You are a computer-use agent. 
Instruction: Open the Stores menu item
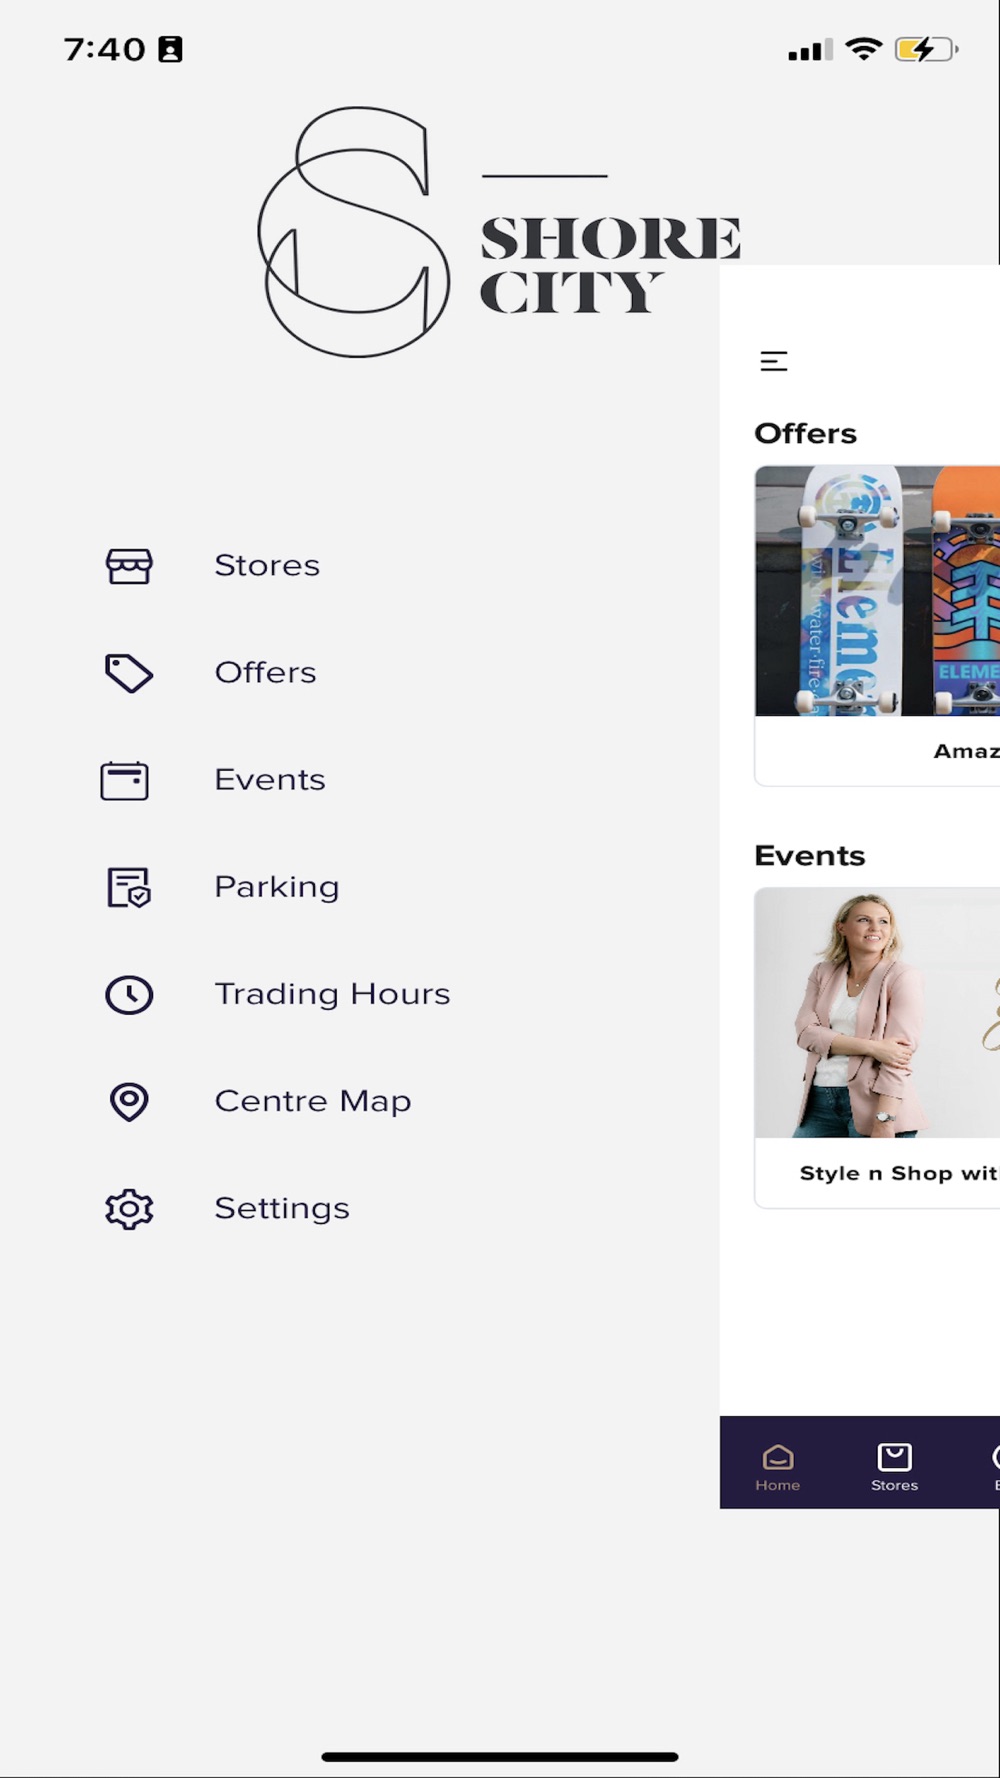267,566
